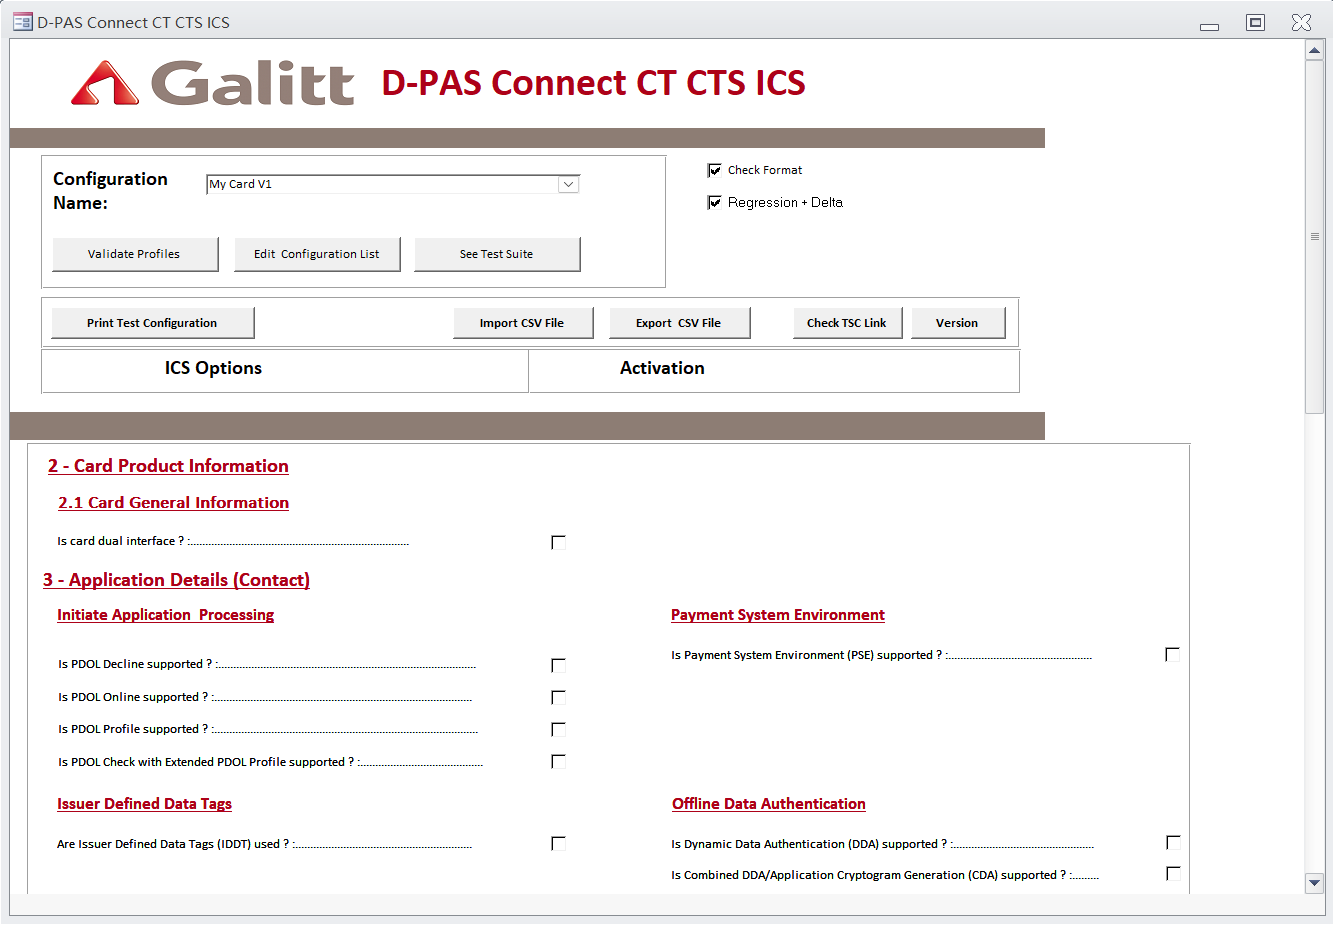Click the My Card V1 configuration field
This screenshot has width=1333, height=925.
(382, 184)
